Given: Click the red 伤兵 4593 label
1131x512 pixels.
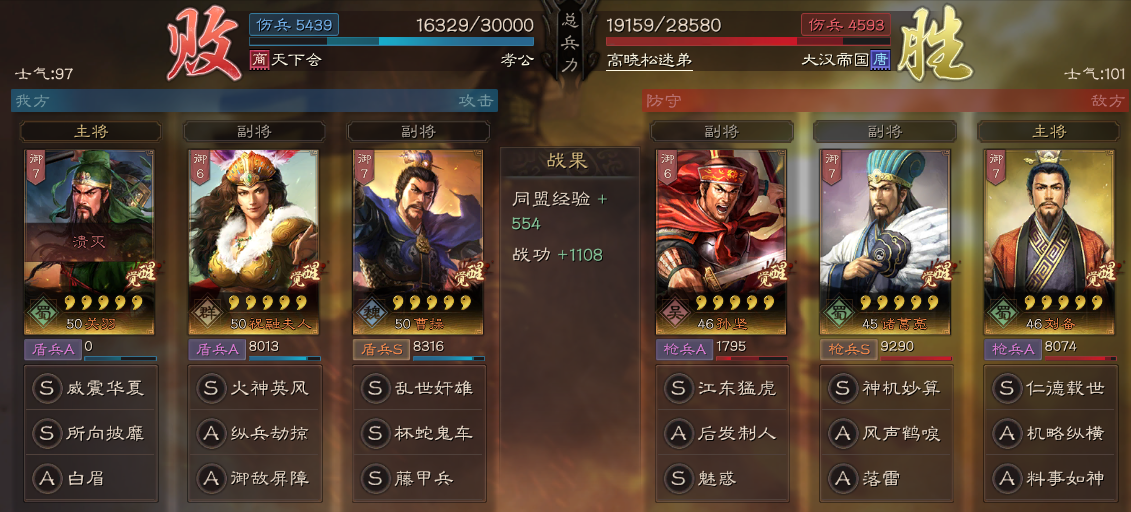Looking at the screenshot, I should click(x=845, y=25).
